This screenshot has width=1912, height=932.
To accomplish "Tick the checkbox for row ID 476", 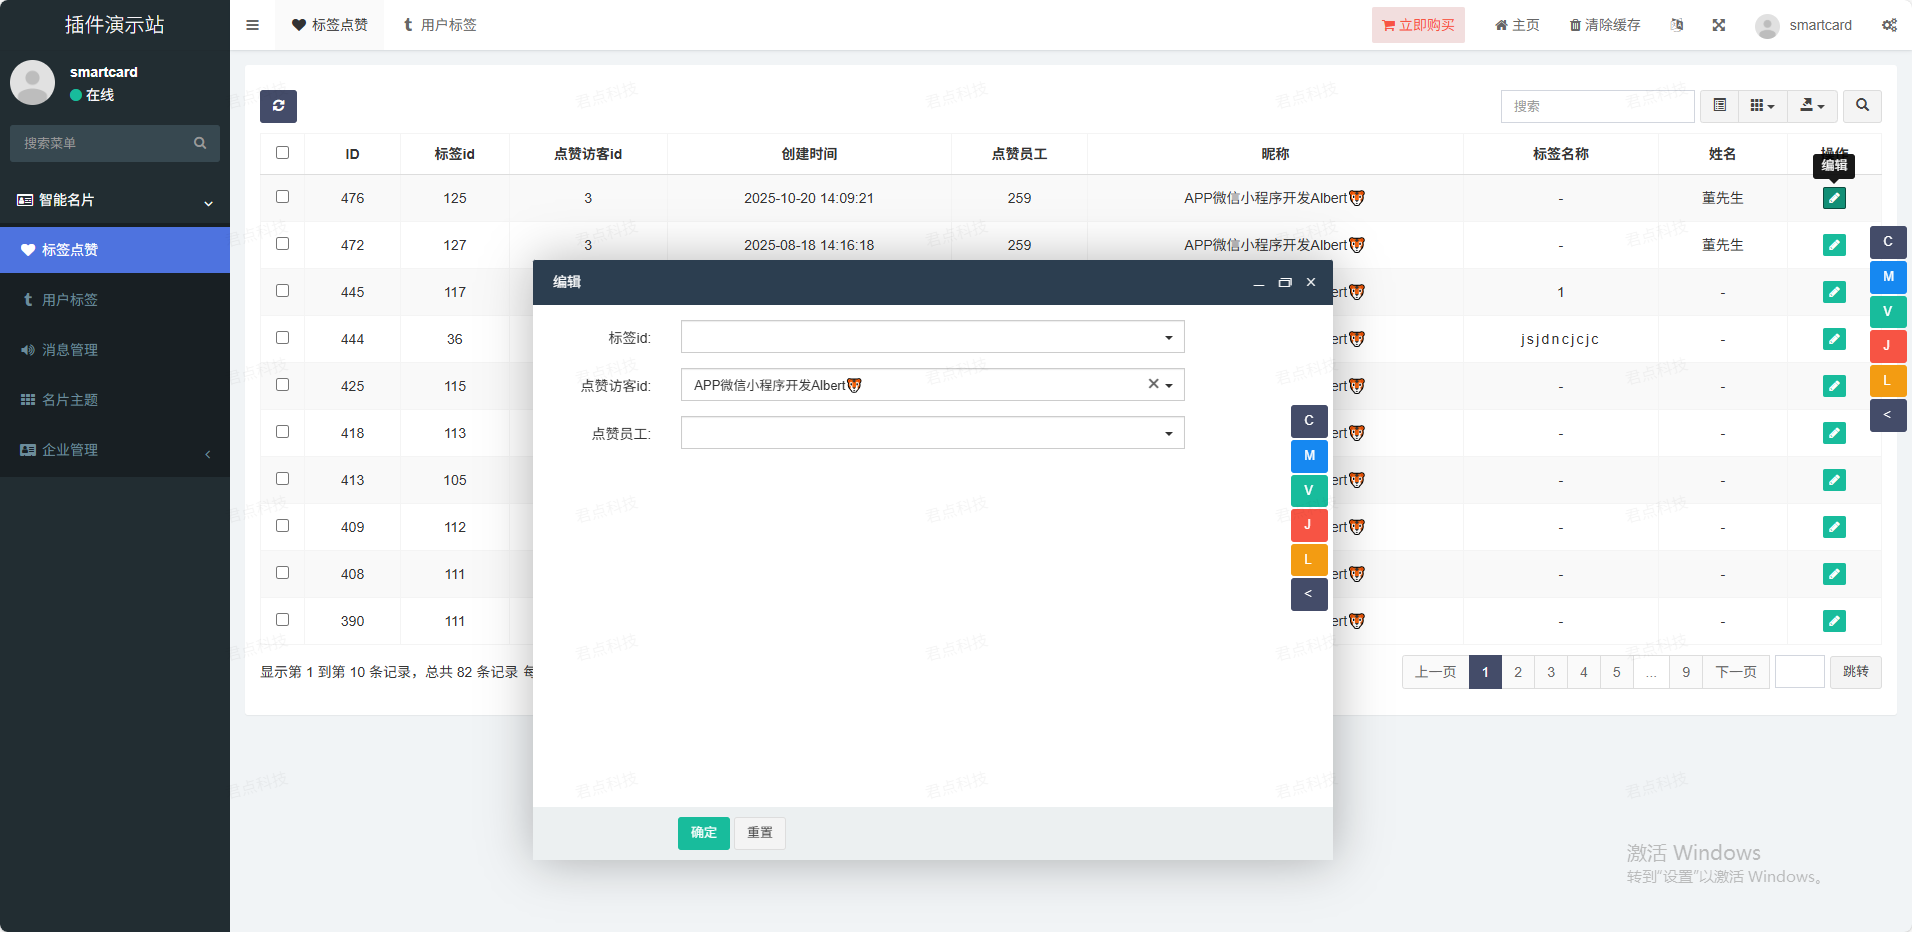I will pos(282,197).
